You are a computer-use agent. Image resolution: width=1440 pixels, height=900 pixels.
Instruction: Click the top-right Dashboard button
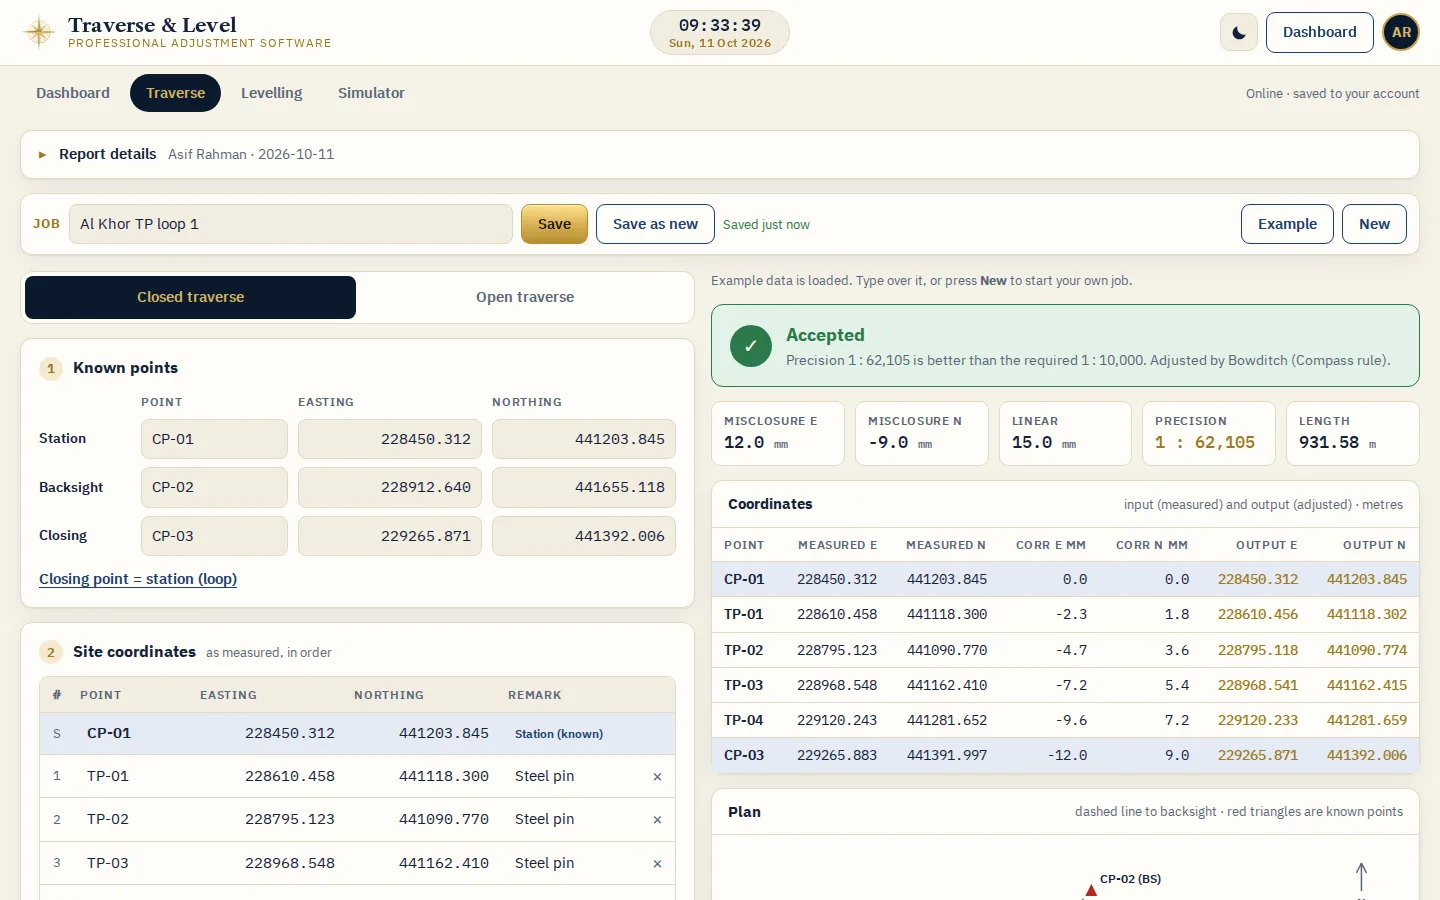1319,32
